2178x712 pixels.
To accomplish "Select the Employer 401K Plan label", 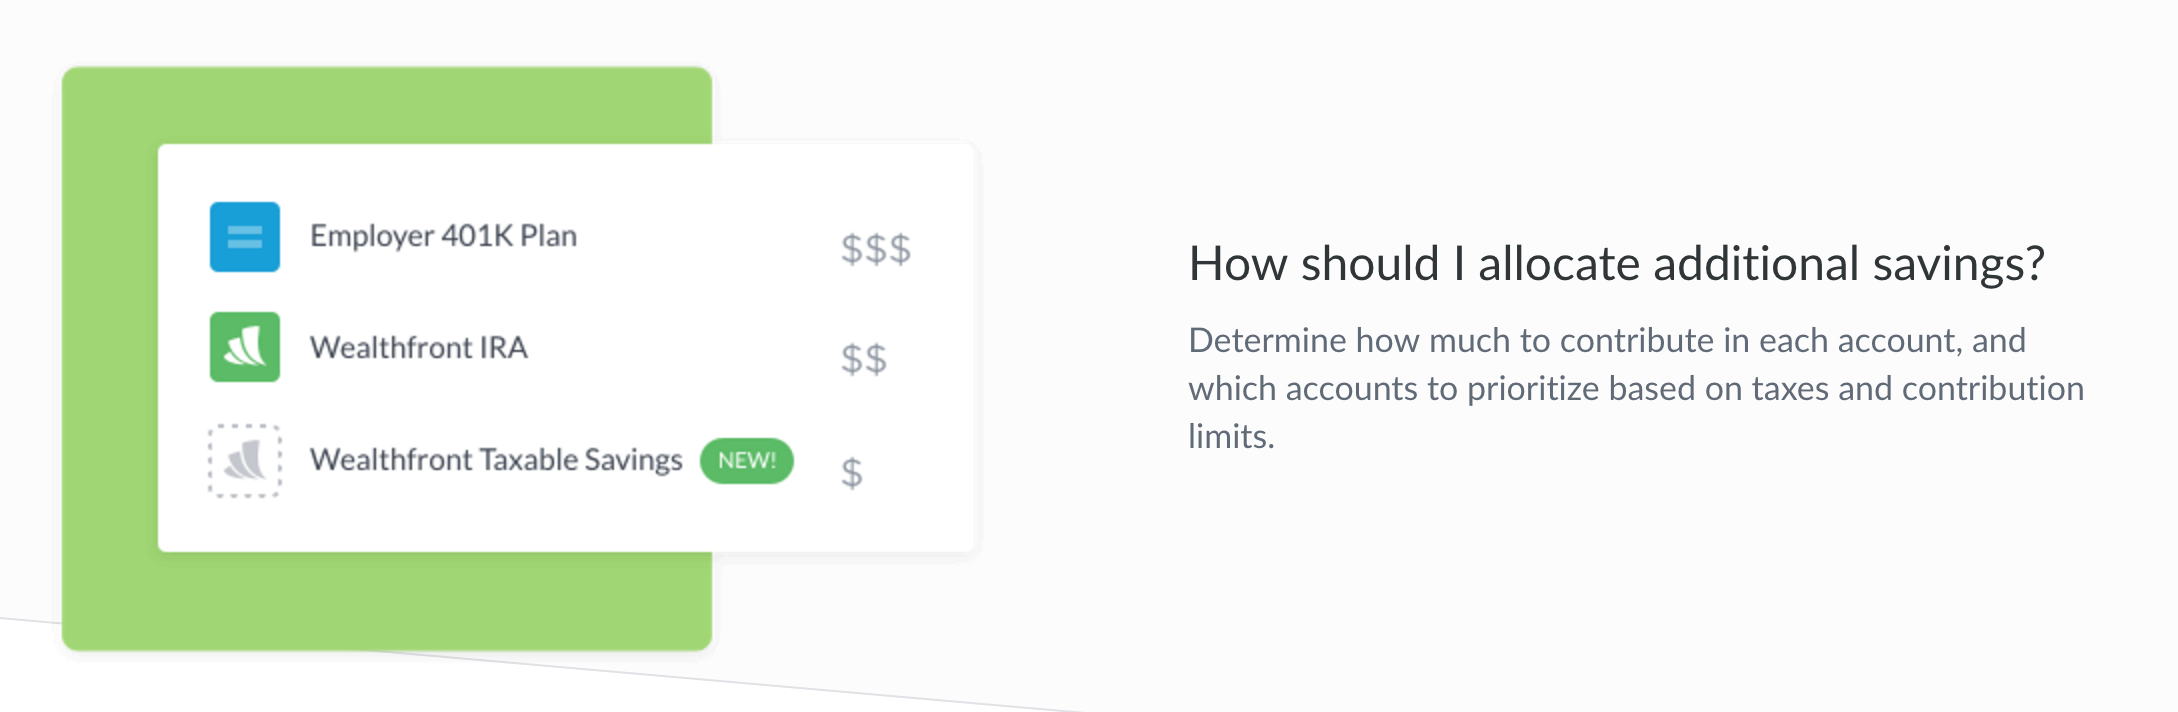I will click(443, 236).
